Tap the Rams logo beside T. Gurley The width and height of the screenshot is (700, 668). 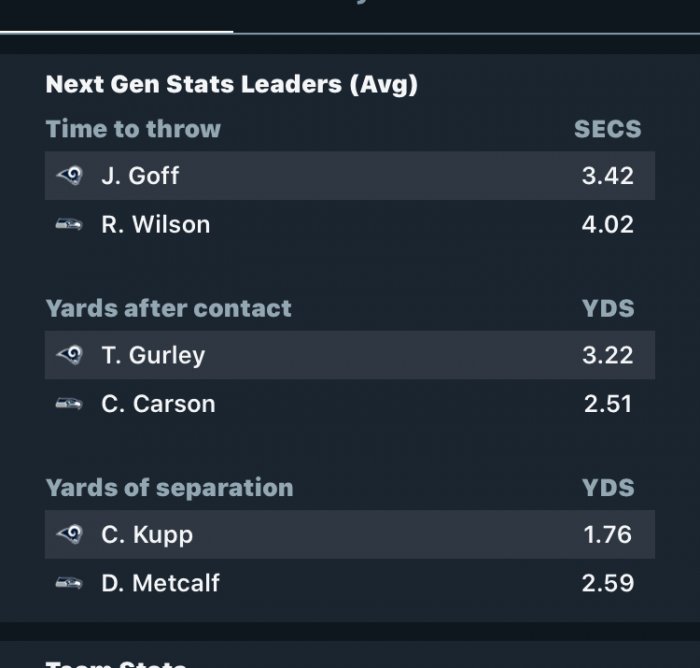(69, 355)
